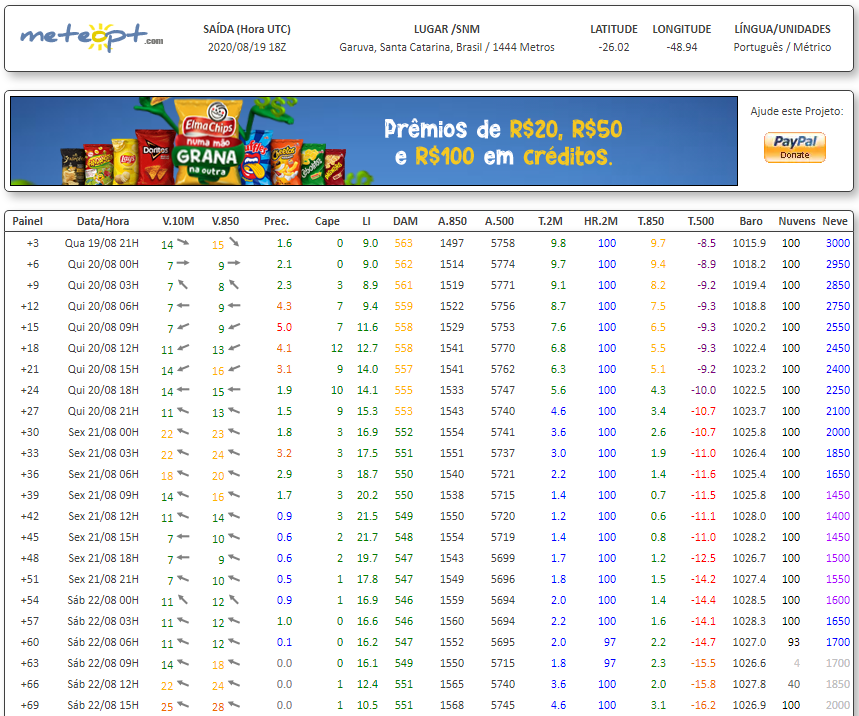Select the +12 panel row label
The width and height of the screenshot is (859, 716).
point(30,306)
